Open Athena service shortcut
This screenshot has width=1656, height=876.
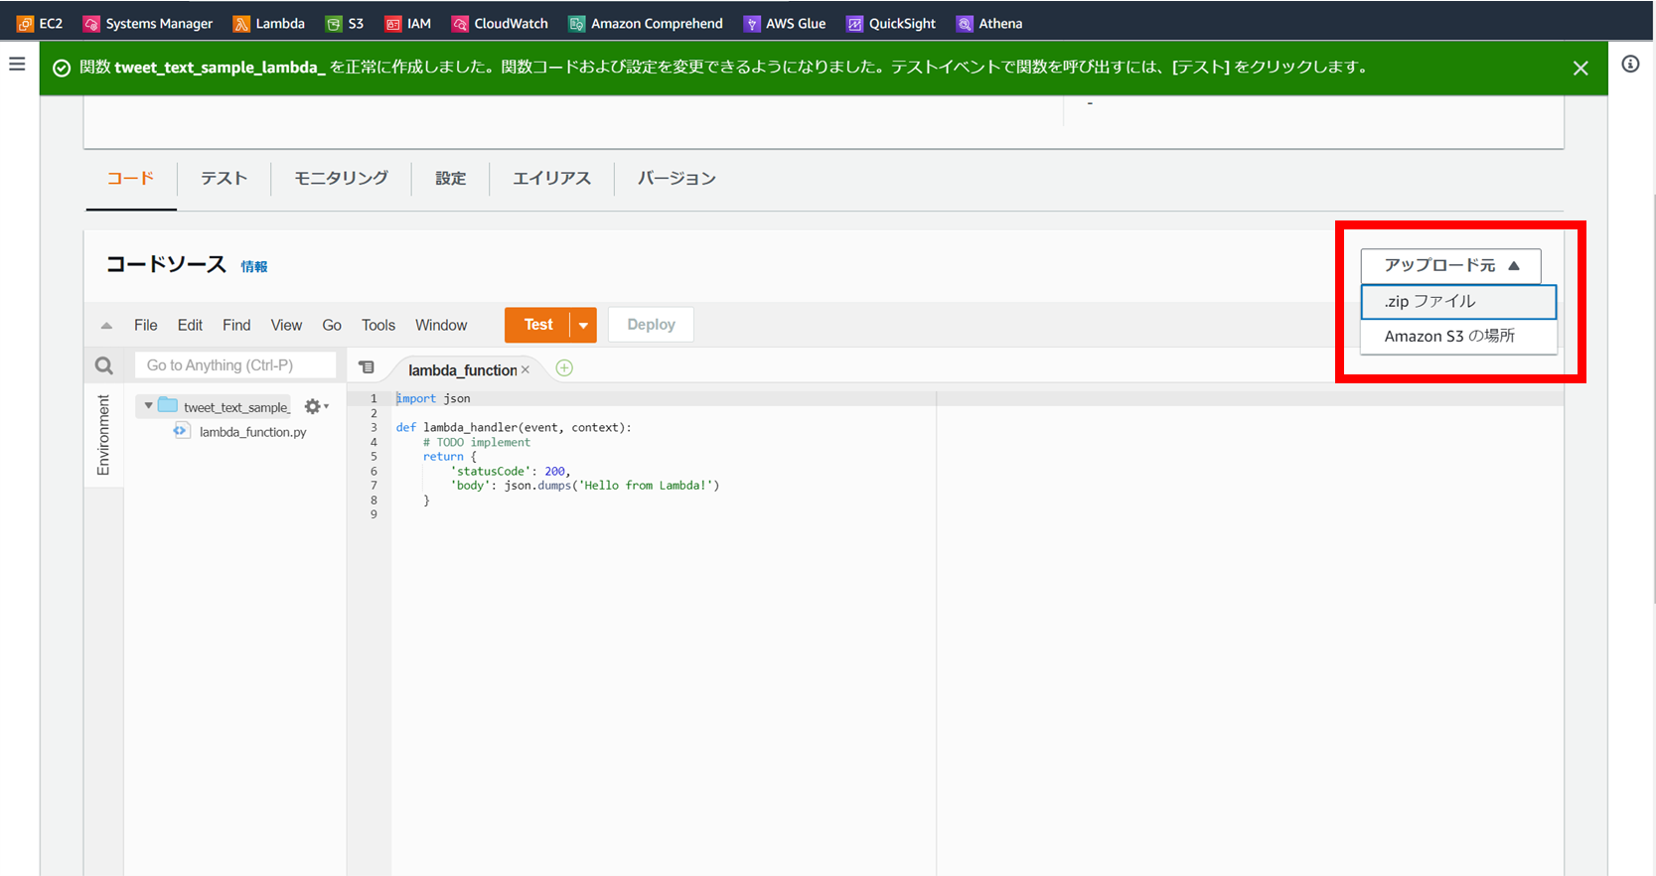[989, 23]
